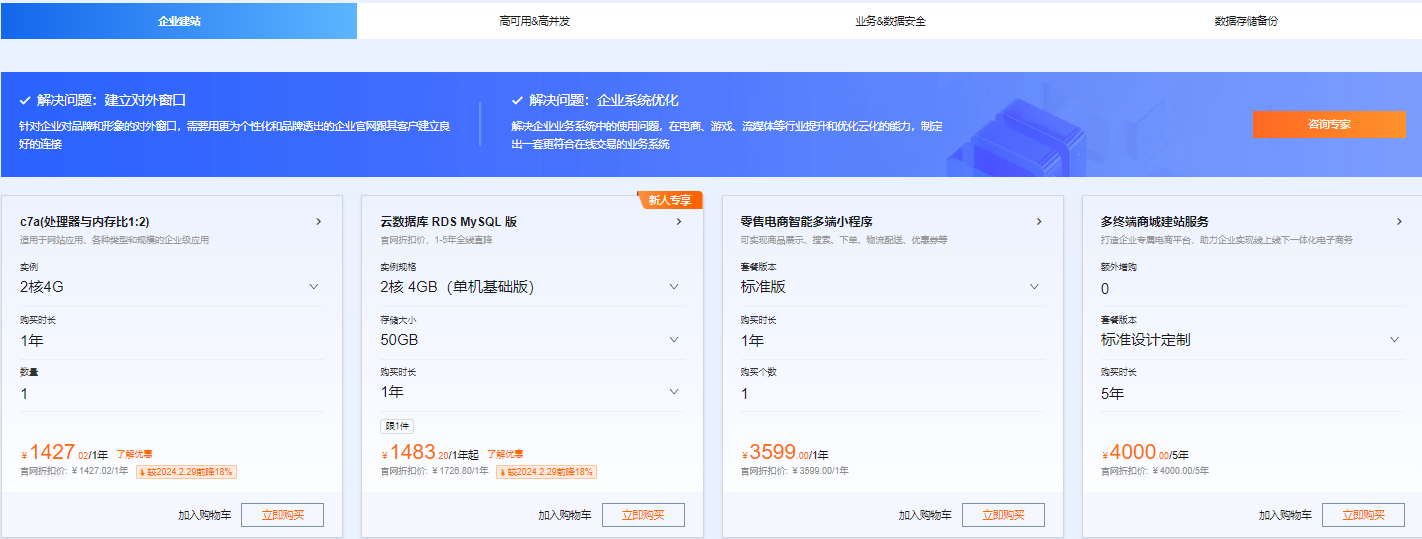The image size is (1422, 539).
Task: Click the 多终端商城建站服务 title
Action: (x=1155, y=222)
